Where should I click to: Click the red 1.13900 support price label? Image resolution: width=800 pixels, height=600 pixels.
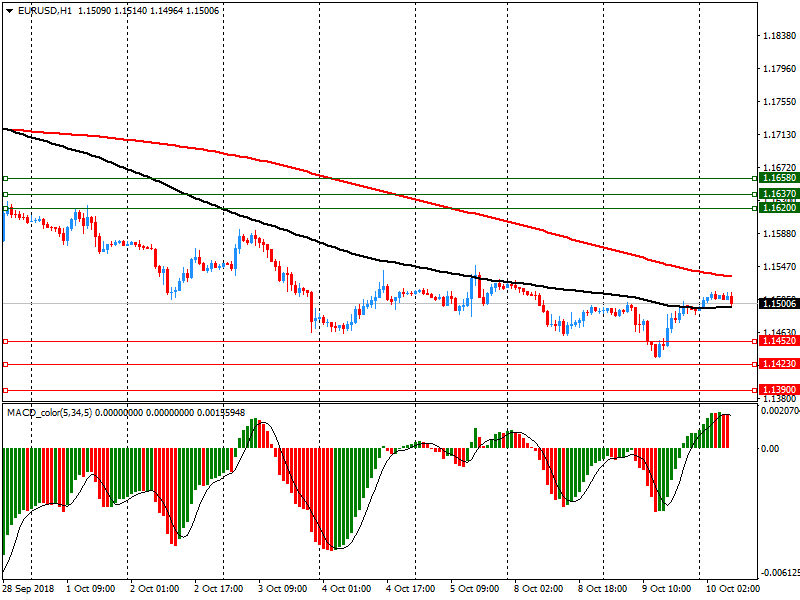[x=778, y=390]
